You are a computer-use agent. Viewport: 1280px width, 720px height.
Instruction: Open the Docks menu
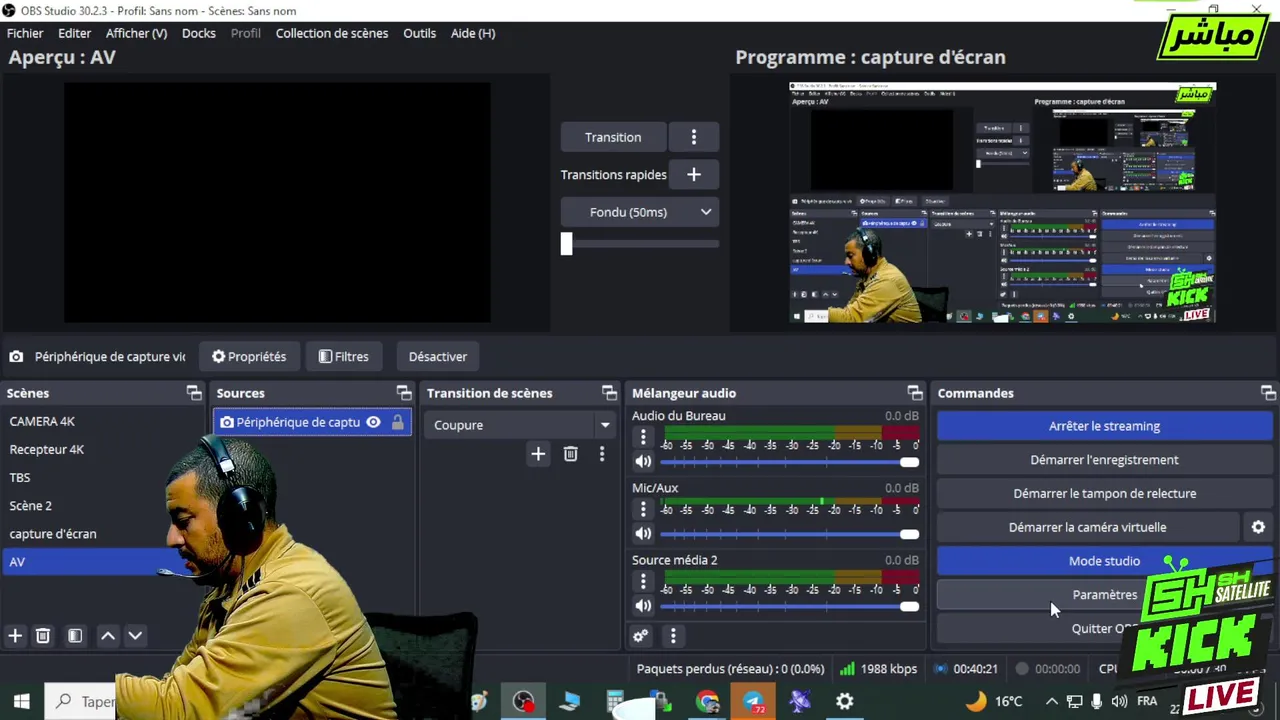(x=199, y=33)
